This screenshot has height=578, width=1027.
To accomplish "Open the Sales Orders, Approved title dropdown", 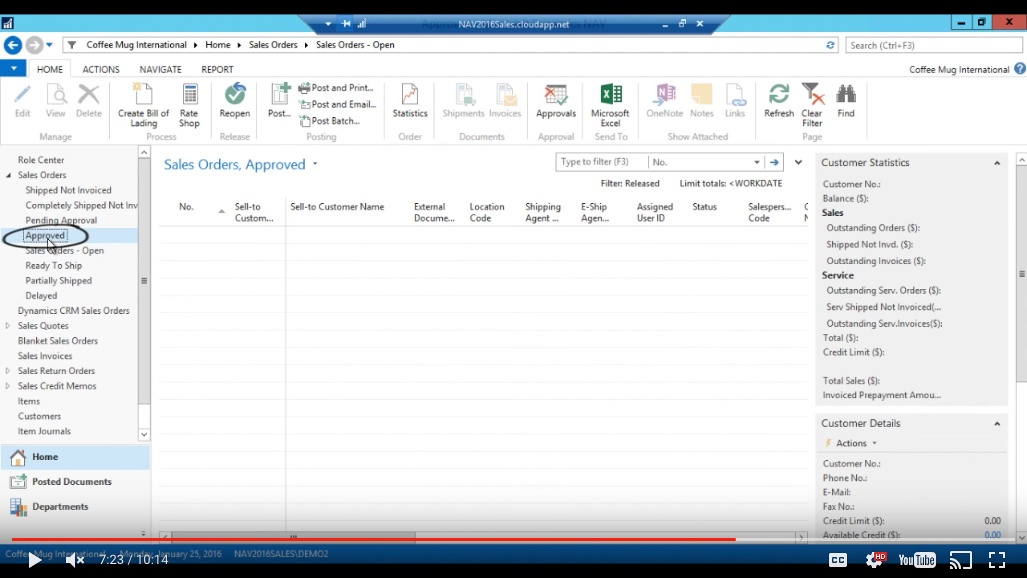I will tap(315, 164).
